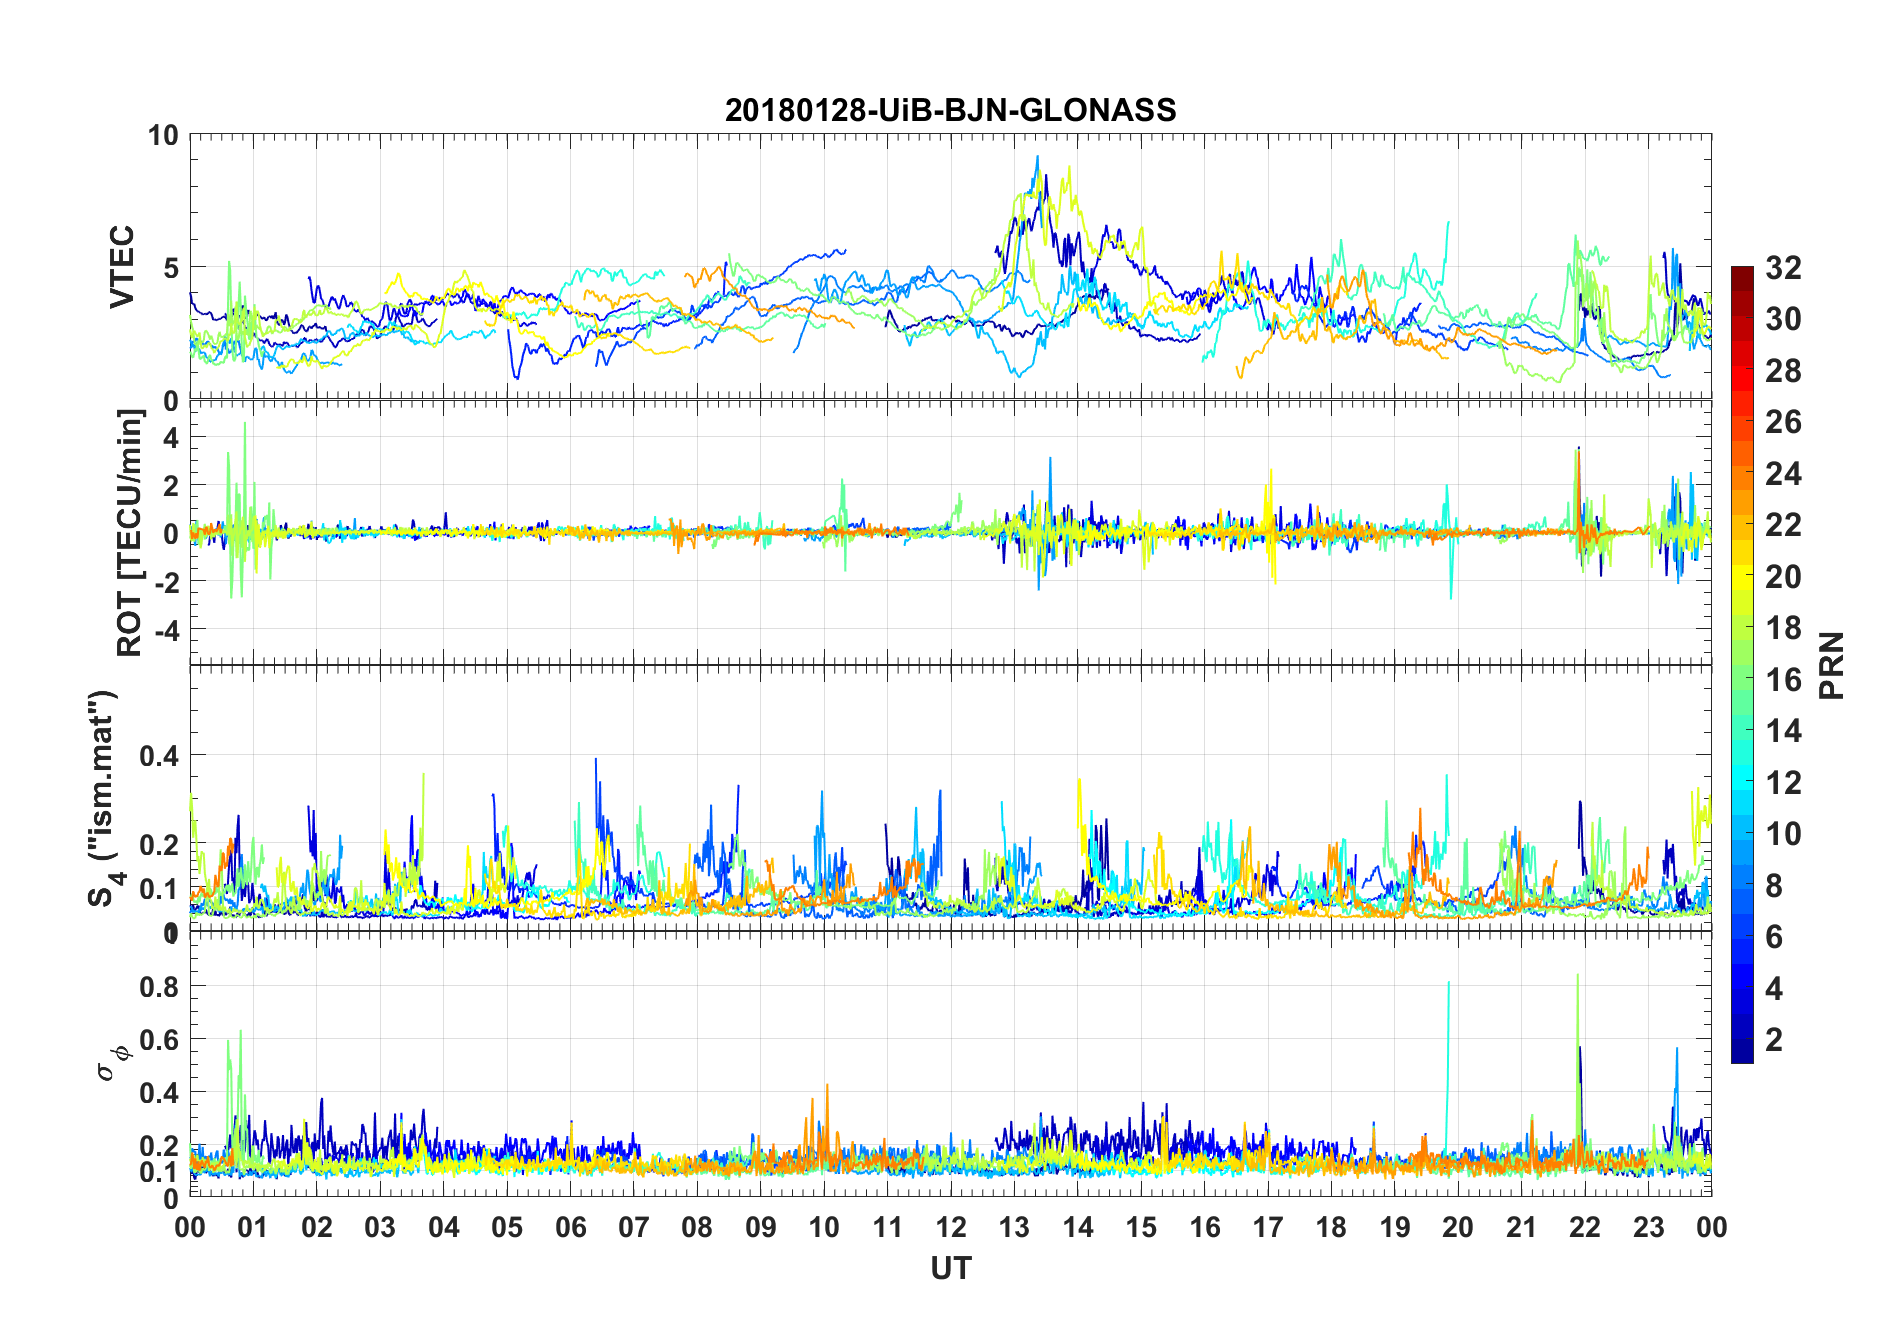Click colorbar tick value 32

pyautogui.click(x=1783, y=267)
